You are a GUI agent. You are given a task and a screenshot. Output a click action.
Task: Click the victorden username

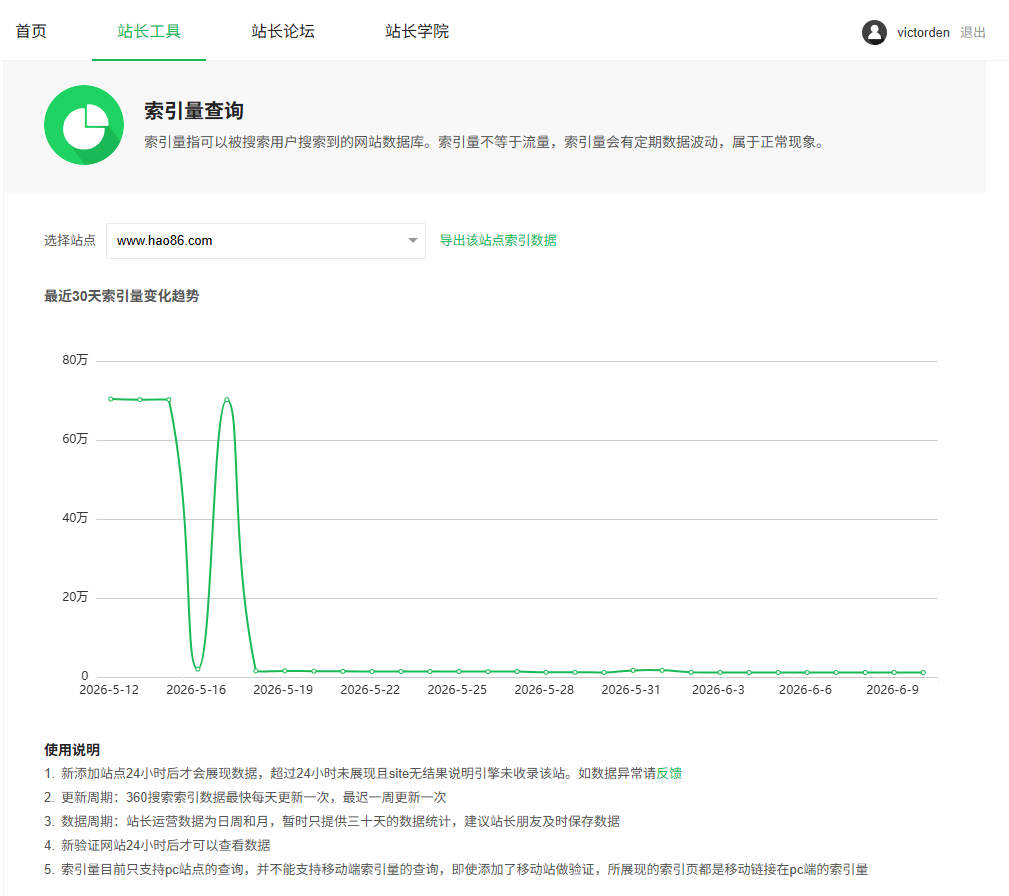pos(923,32)
